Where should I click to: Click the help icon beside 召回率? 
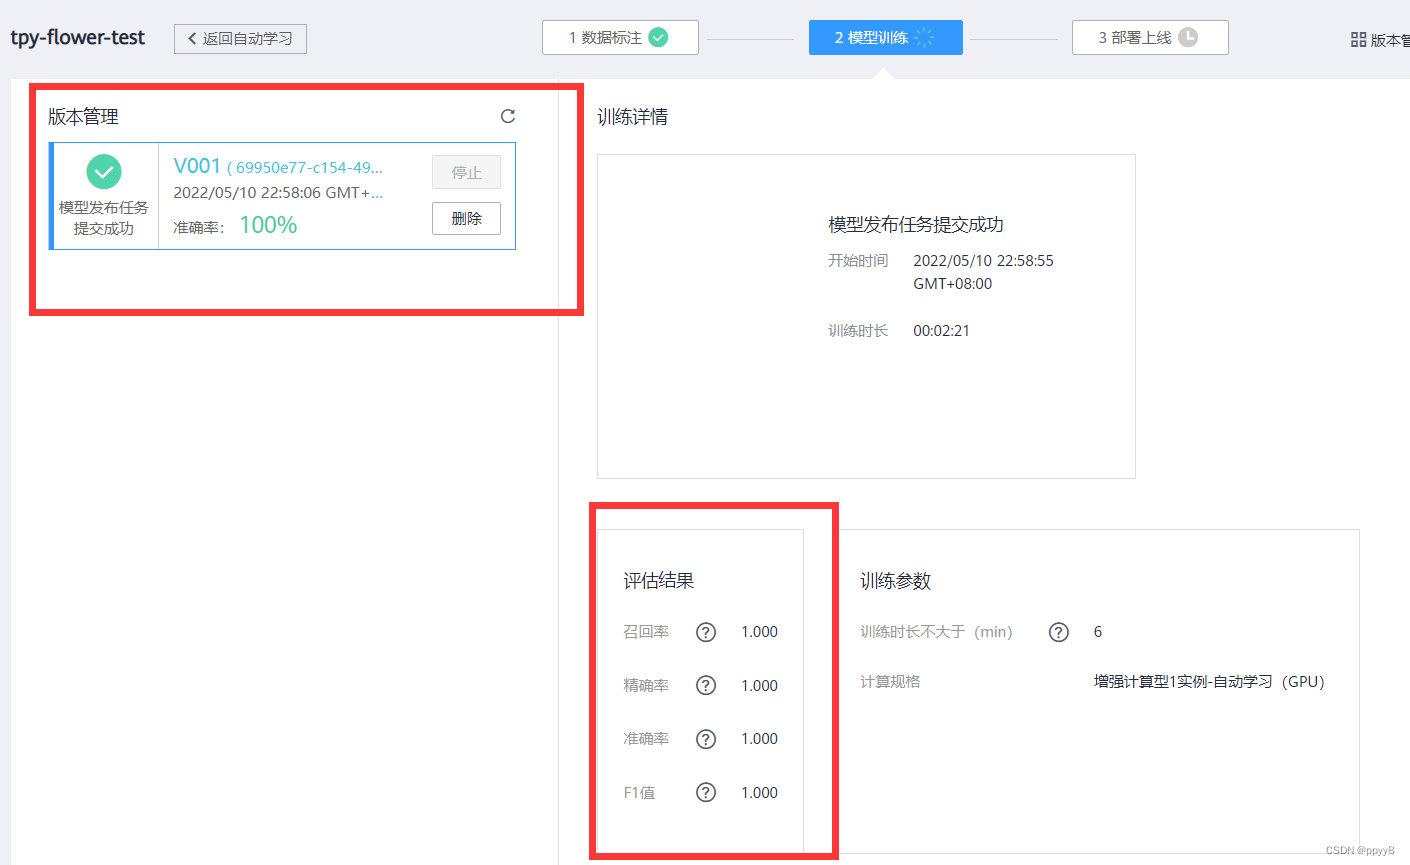(706, 632)
